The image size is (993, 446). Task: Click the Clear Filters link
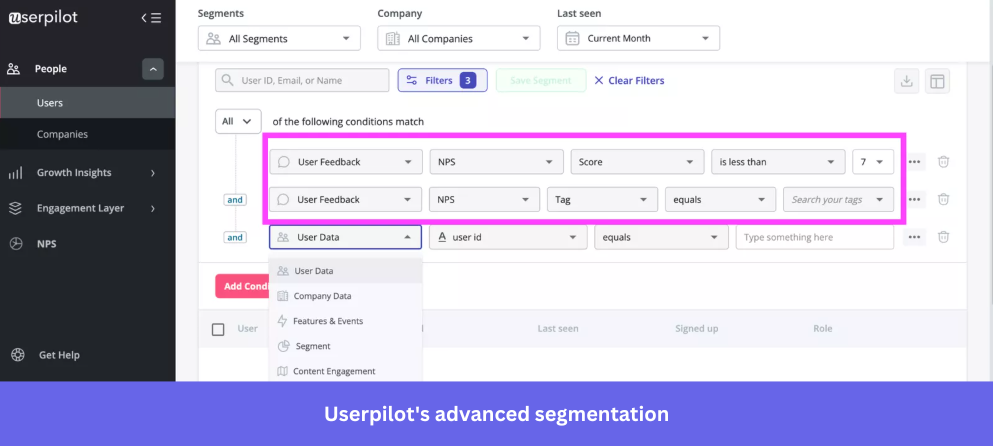pyautogui.click(x=629, y=80)
